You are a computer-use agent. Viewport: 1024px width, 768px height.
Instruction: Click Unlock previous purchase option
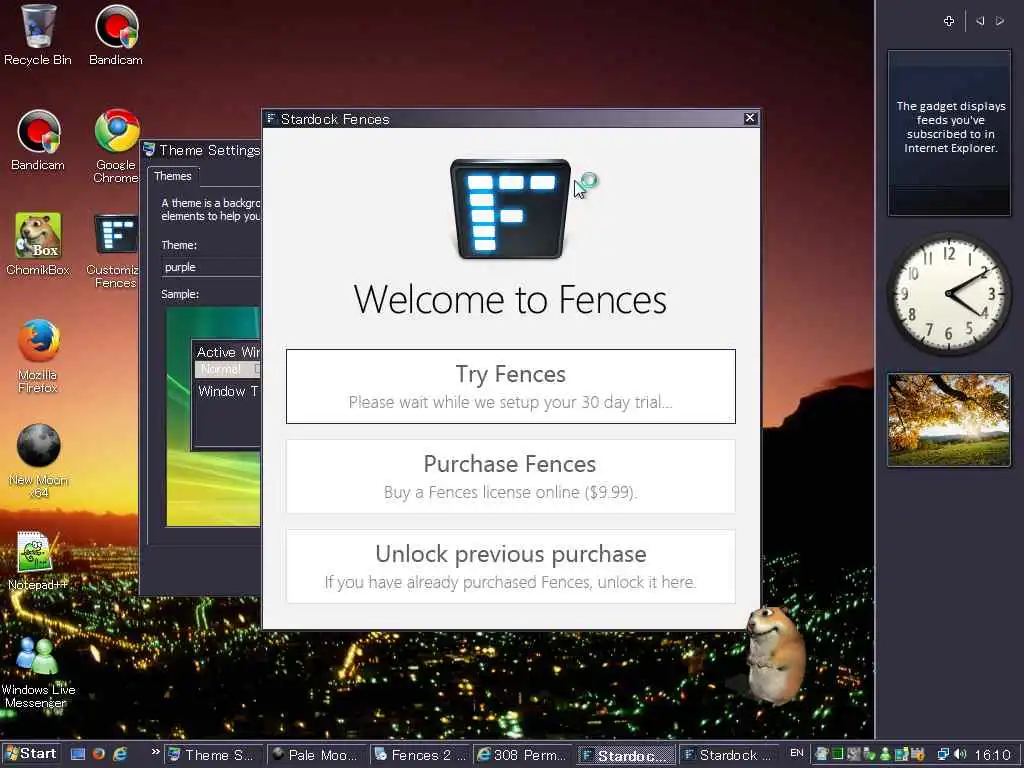click(x=511, y=566)
